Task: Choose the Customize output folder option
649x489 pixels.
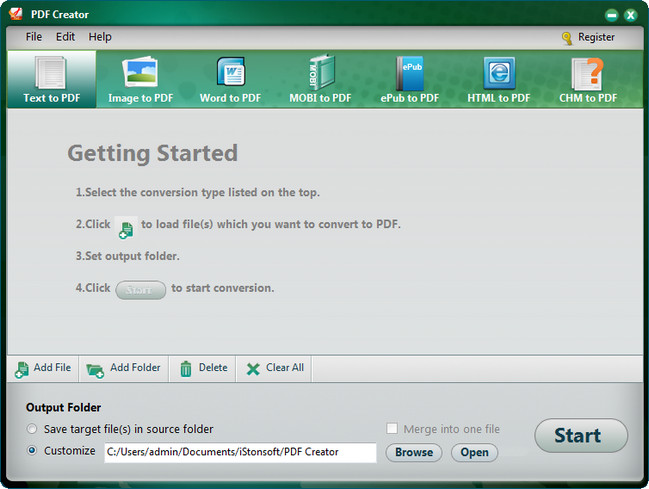Action: click(x=33, y=451)
